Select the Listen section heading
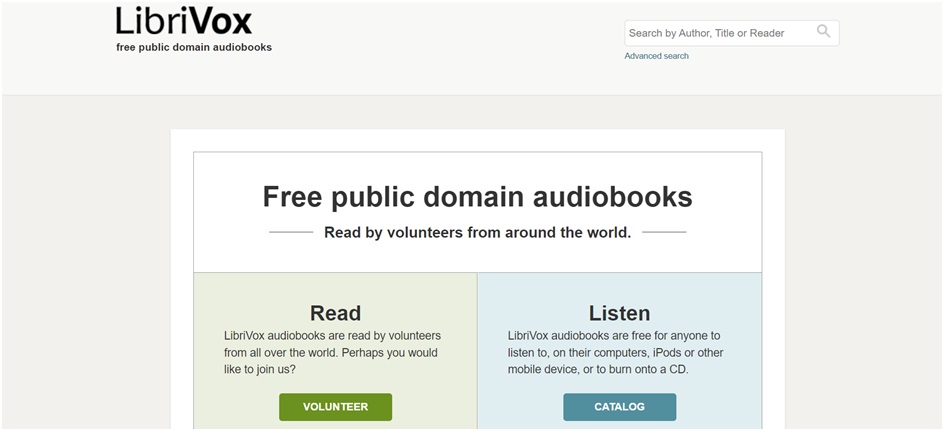Viewport: 944px width, 431px height. pos(619,313)
